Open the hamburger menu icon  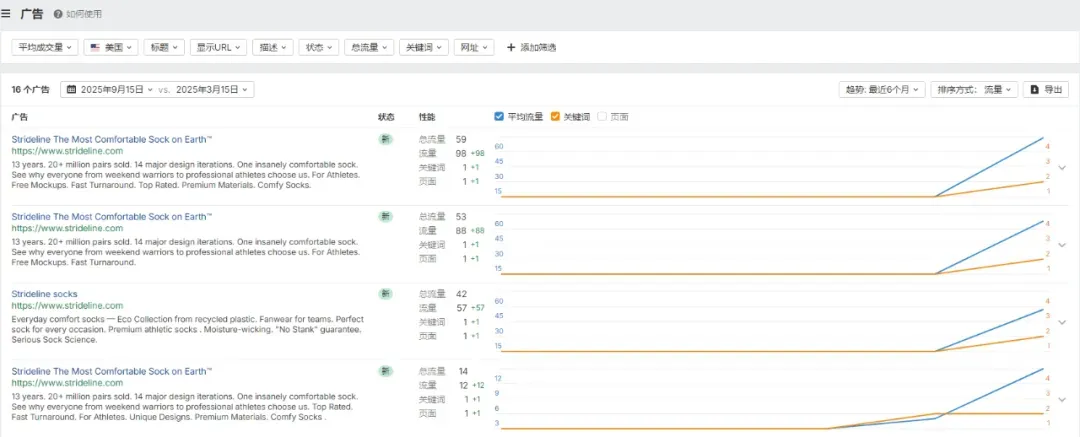coord(6,13)
